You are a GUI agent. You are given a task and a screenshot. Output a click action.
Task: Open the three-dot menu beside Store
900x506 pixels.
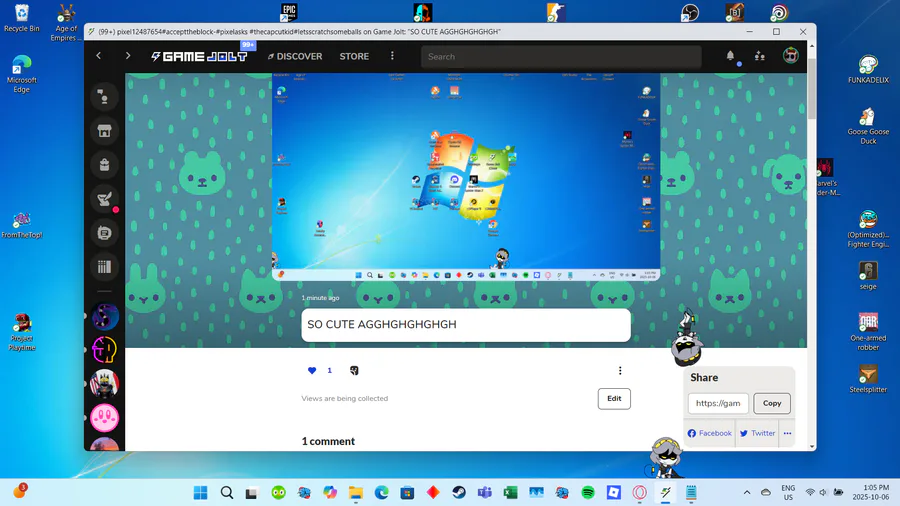[x=393, y=56]
